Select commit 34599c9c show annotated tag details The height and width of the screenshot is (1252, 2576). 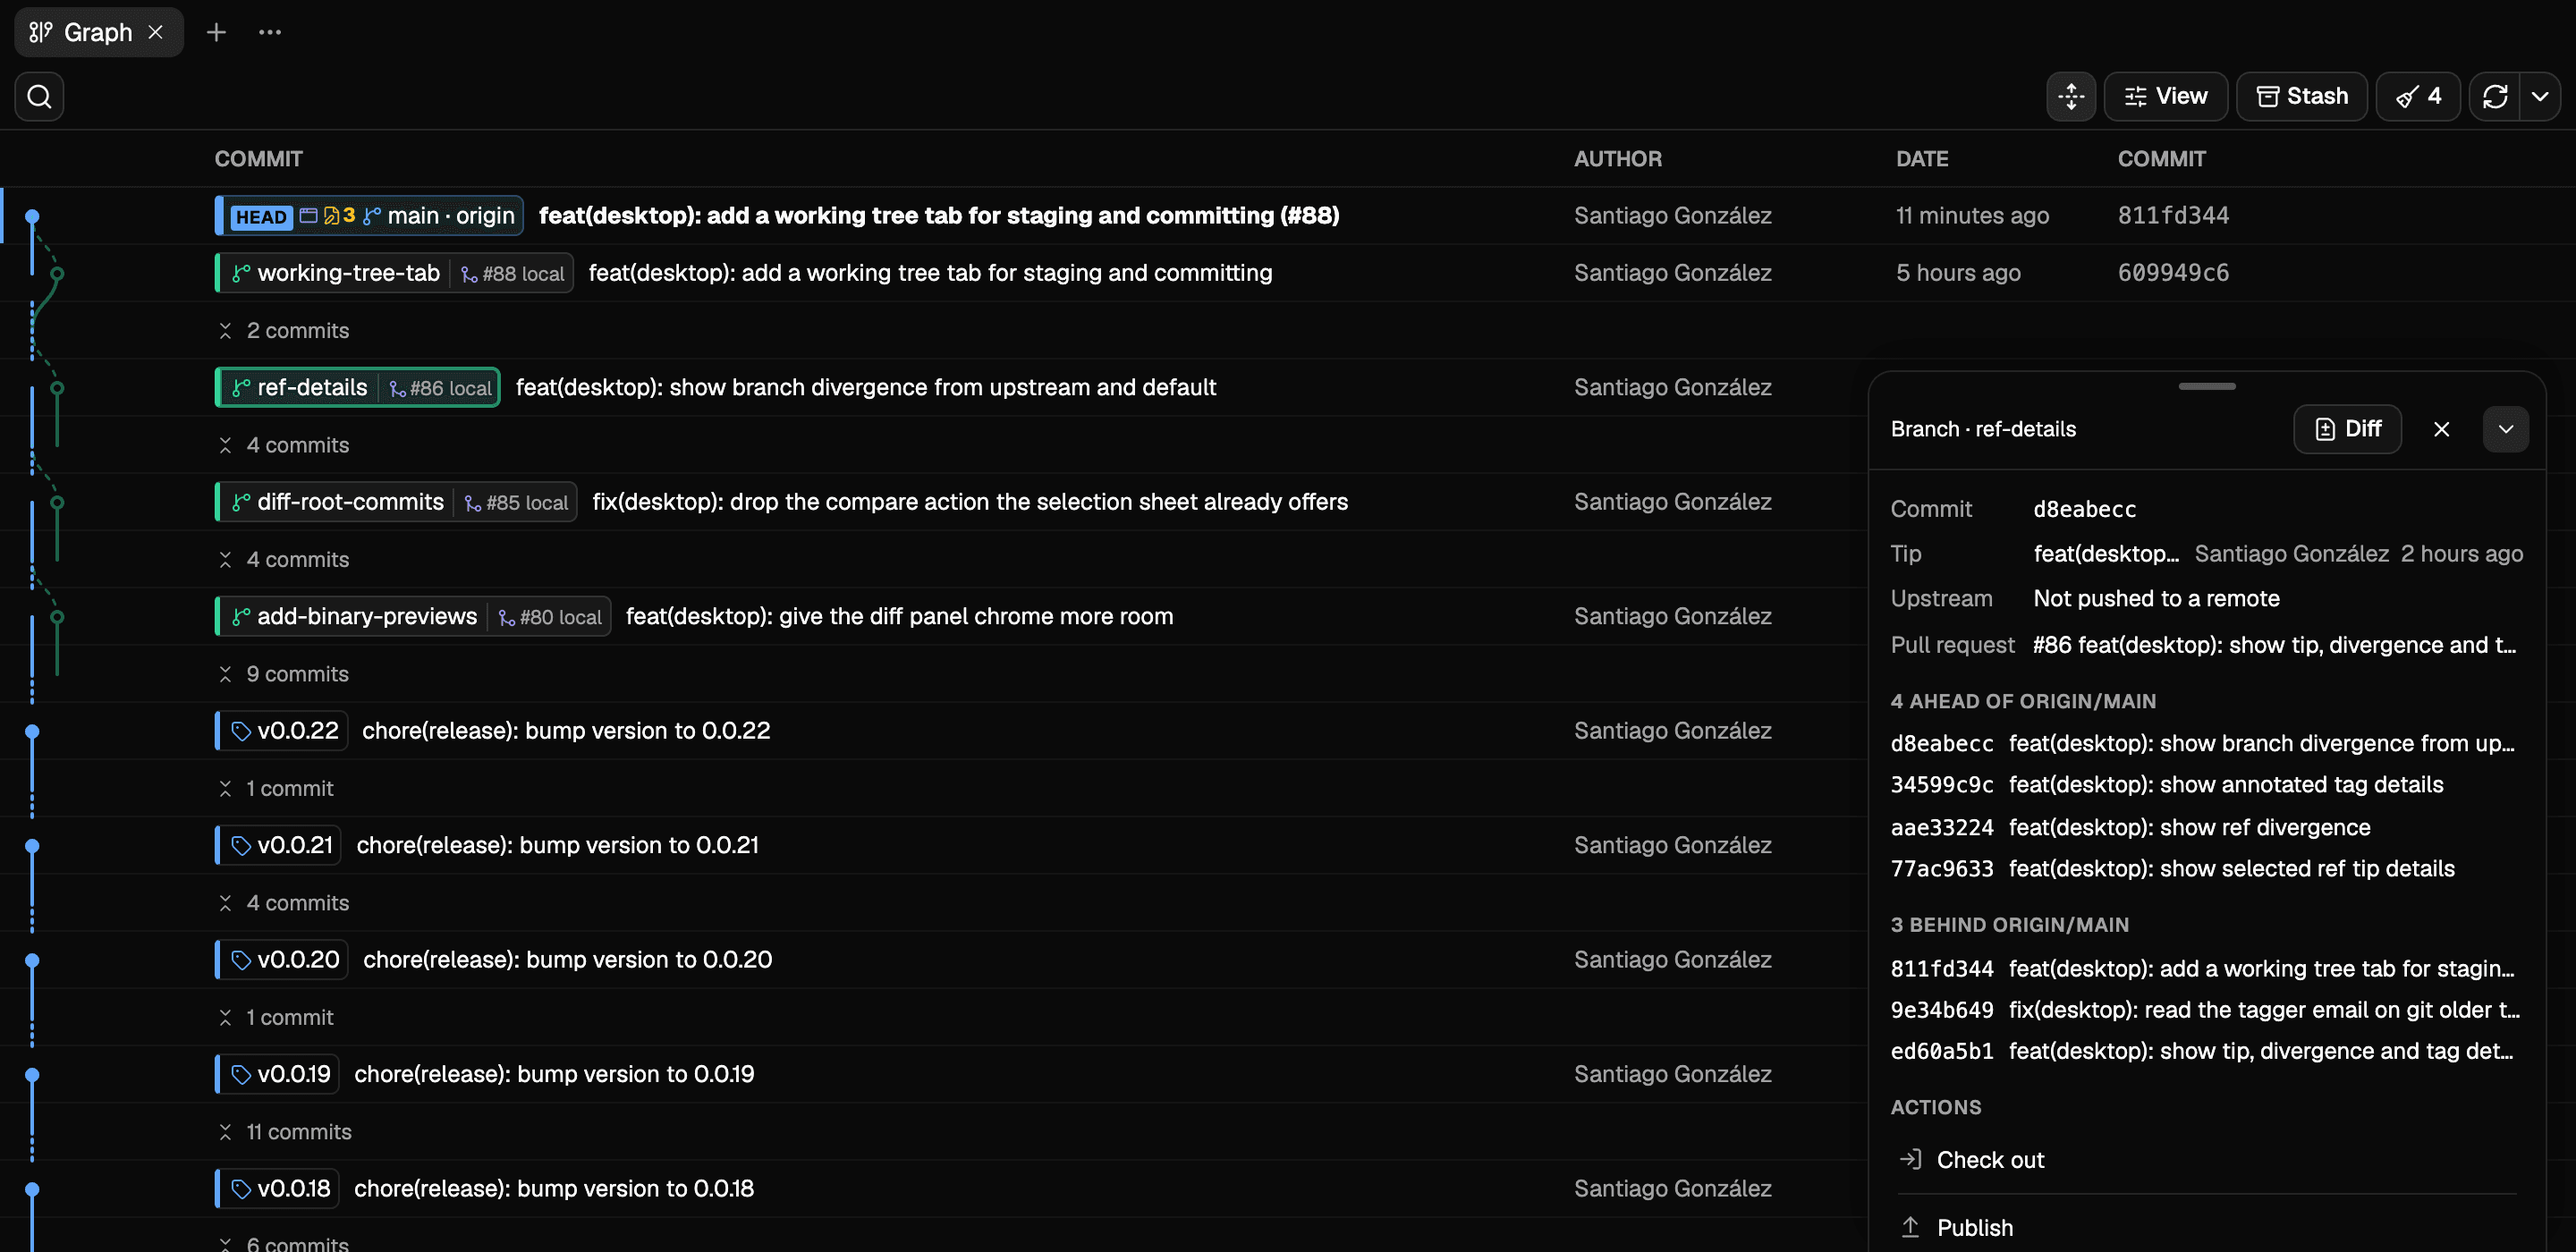point(2167,785)
